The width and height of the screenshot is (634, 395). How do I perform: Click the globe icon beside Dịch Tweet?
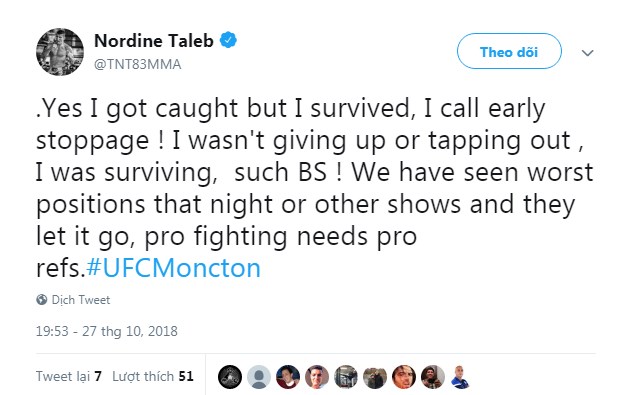point(42,300)
